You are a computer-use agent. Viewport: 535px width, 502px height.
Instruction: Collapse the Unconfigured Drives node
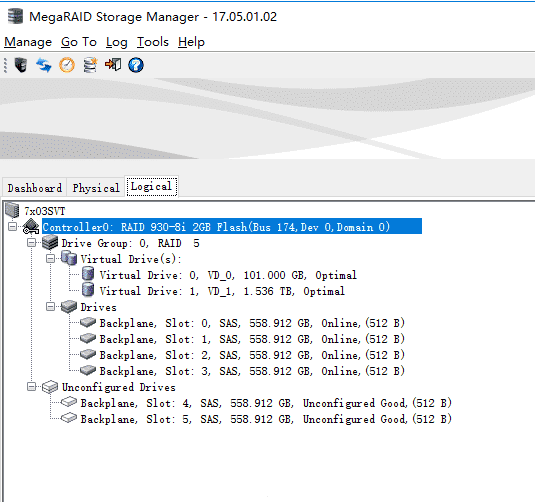pyautogui.click(x=31, y=387)
